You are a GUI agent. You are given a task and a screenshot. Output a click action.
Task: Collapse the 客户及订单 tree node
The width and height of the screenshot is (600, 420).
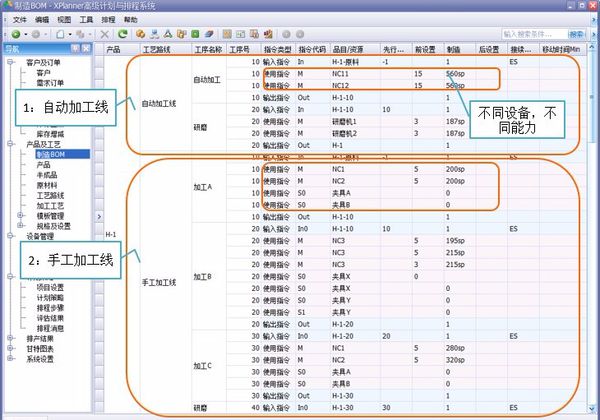point(11,62)
